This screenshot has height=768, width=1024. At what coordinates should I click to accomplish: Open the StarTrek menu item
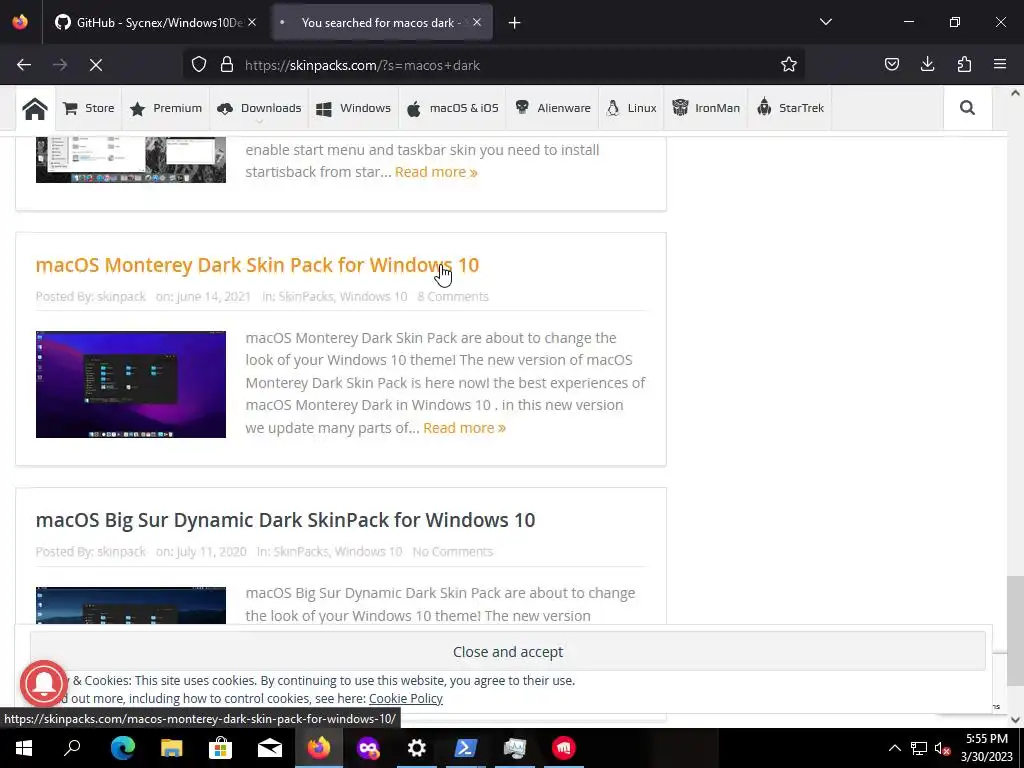click(x=790, y=108)
